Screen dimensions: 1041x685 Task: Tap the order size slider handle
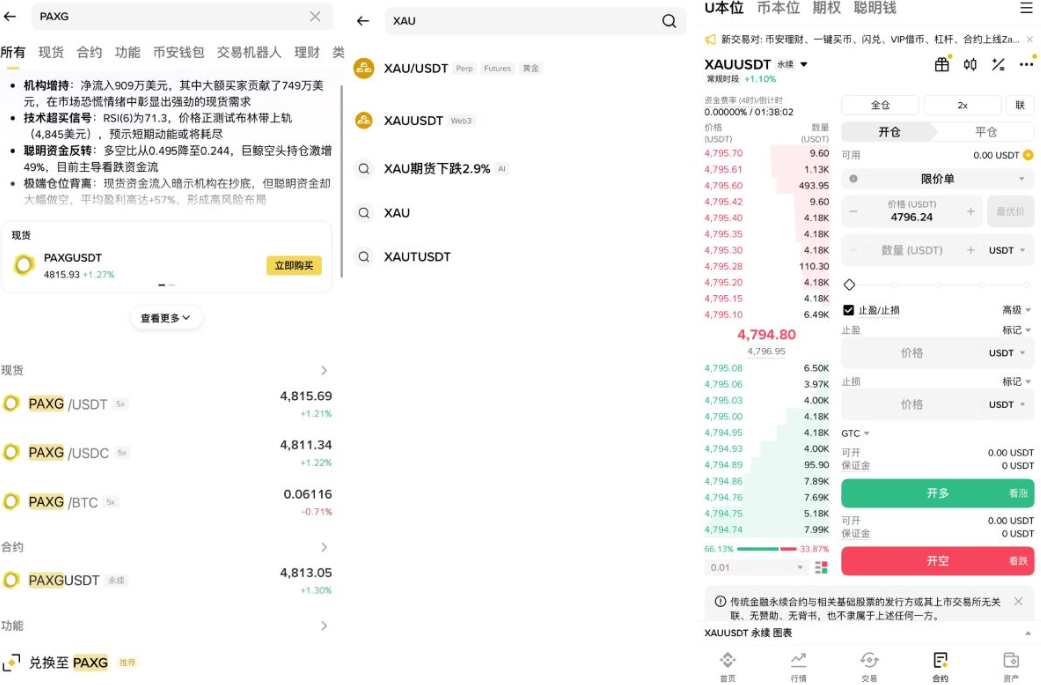(x=849, y=285)
